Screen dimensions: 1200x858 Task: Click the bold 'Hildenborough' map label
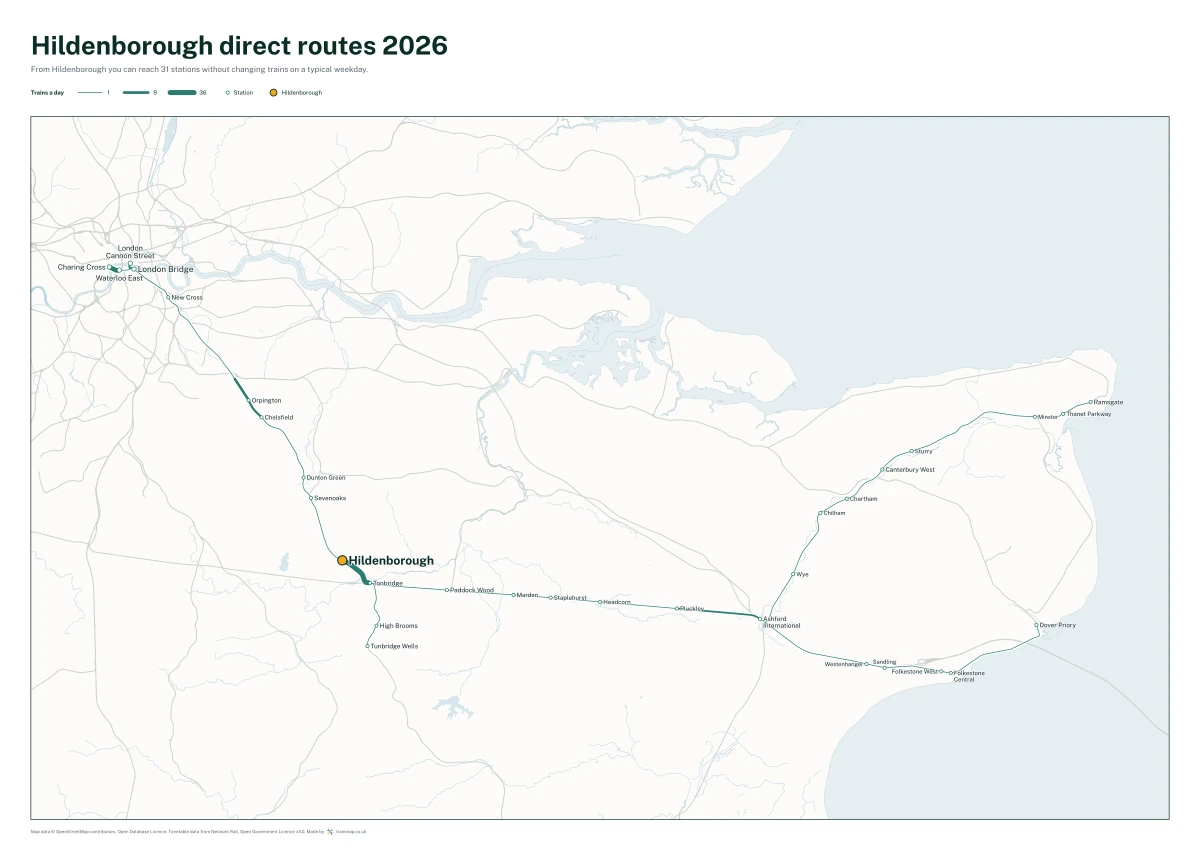tap(391, 561)
